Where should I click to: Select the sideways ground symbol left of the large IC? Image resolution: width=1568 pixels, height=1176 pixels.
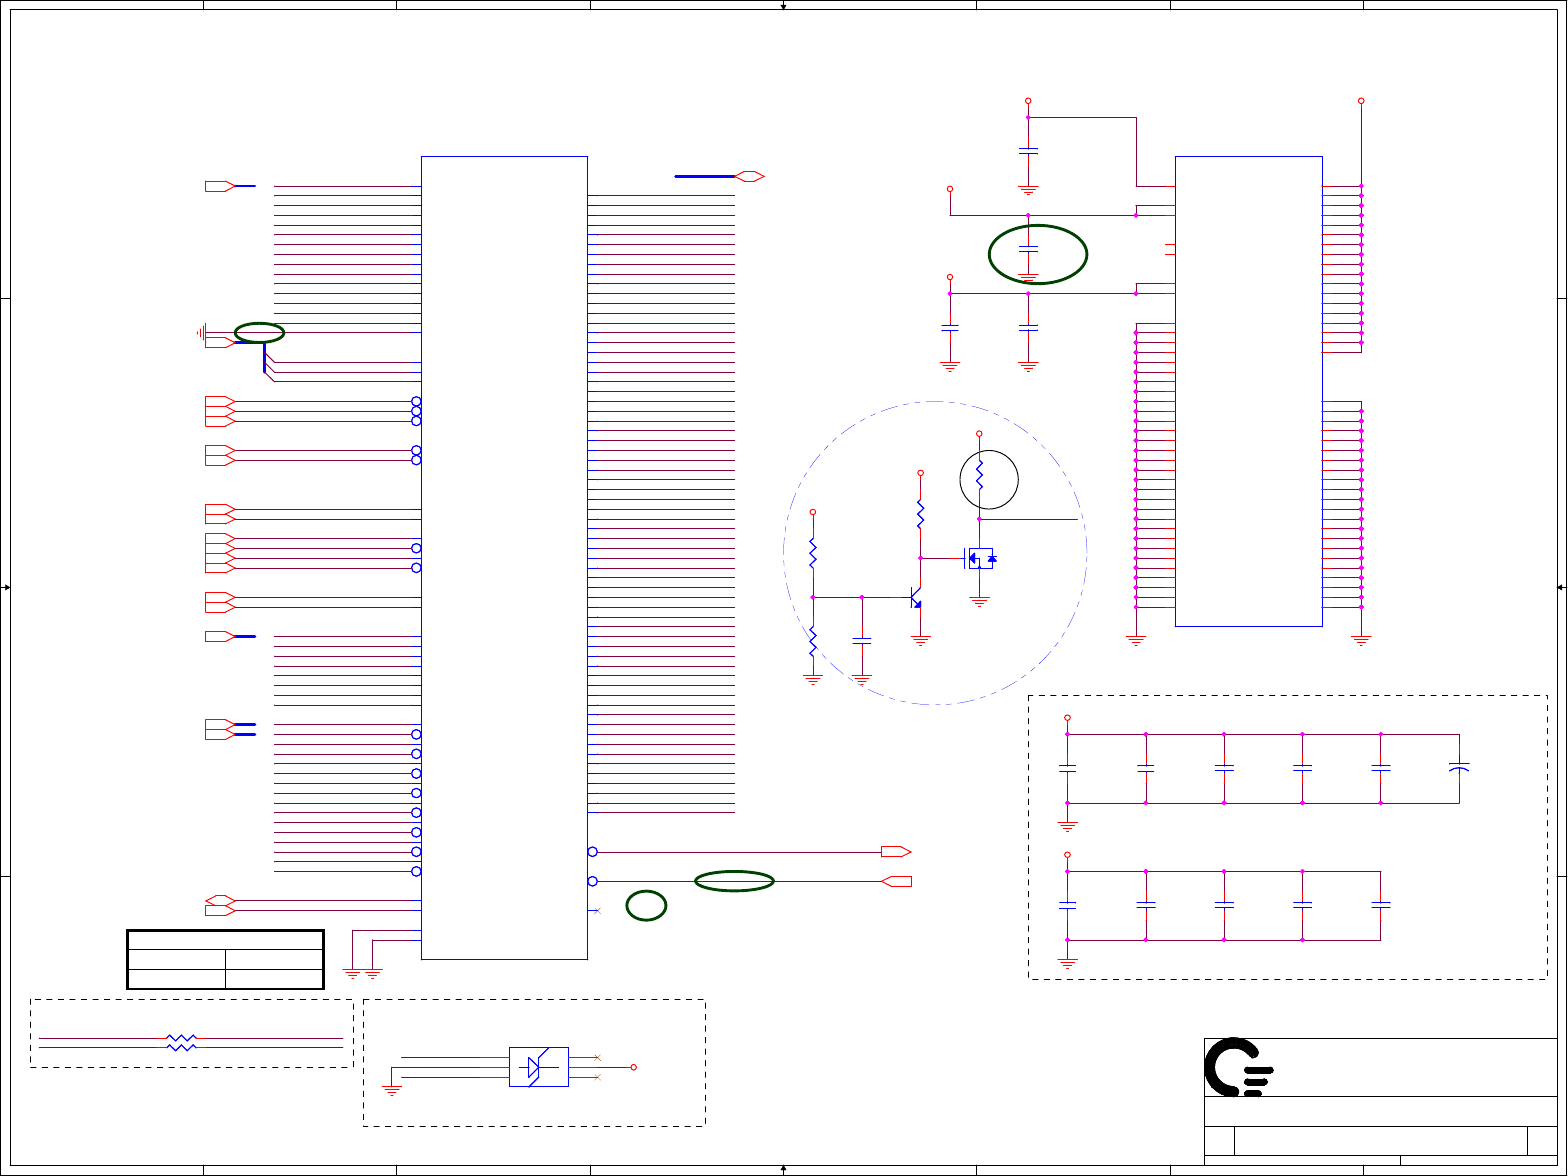point(202,332)
